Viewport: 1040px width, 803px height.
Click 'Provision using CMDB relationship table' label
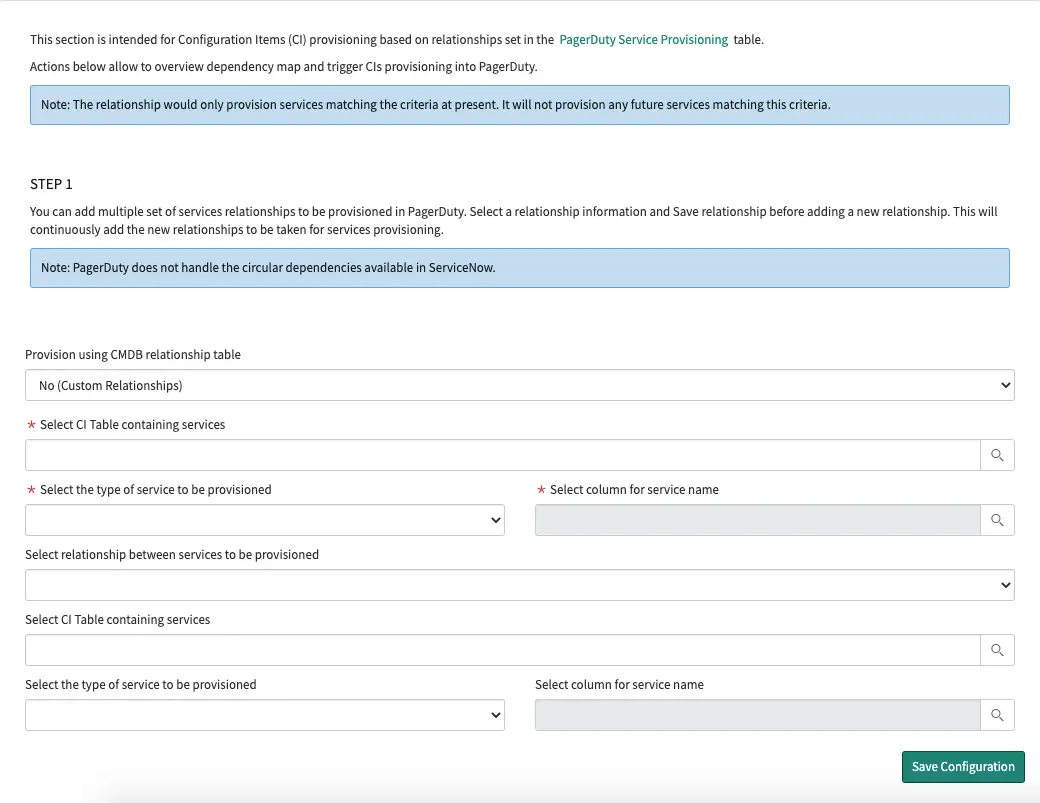[133, 355]
